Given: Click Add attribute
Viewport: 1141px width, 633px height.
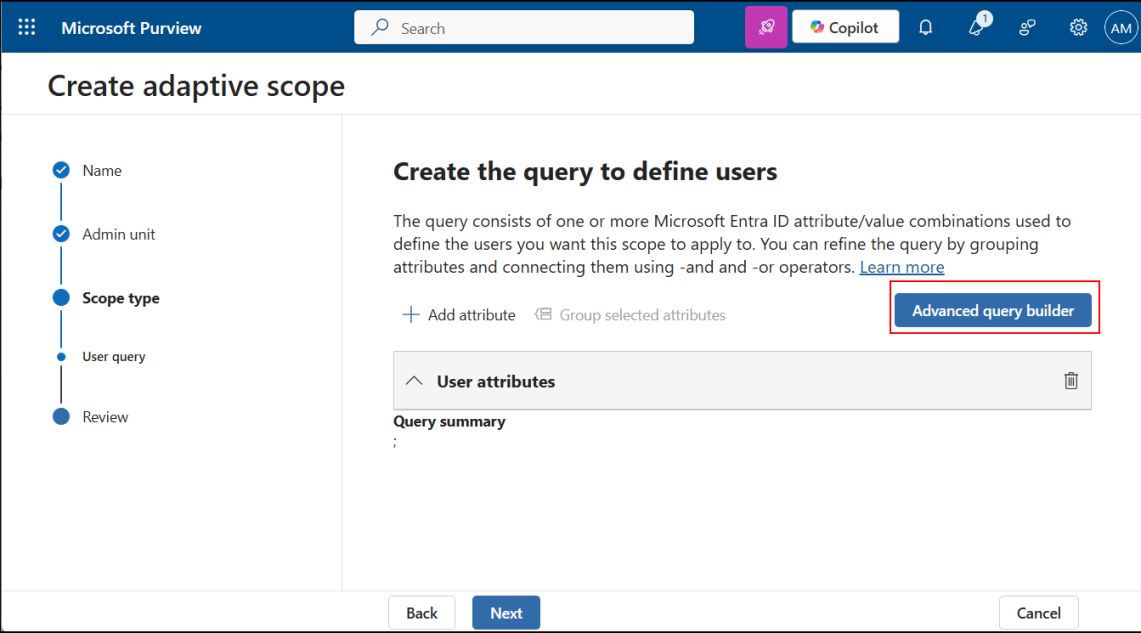Looking at the screenshot, I should (459, 315).
